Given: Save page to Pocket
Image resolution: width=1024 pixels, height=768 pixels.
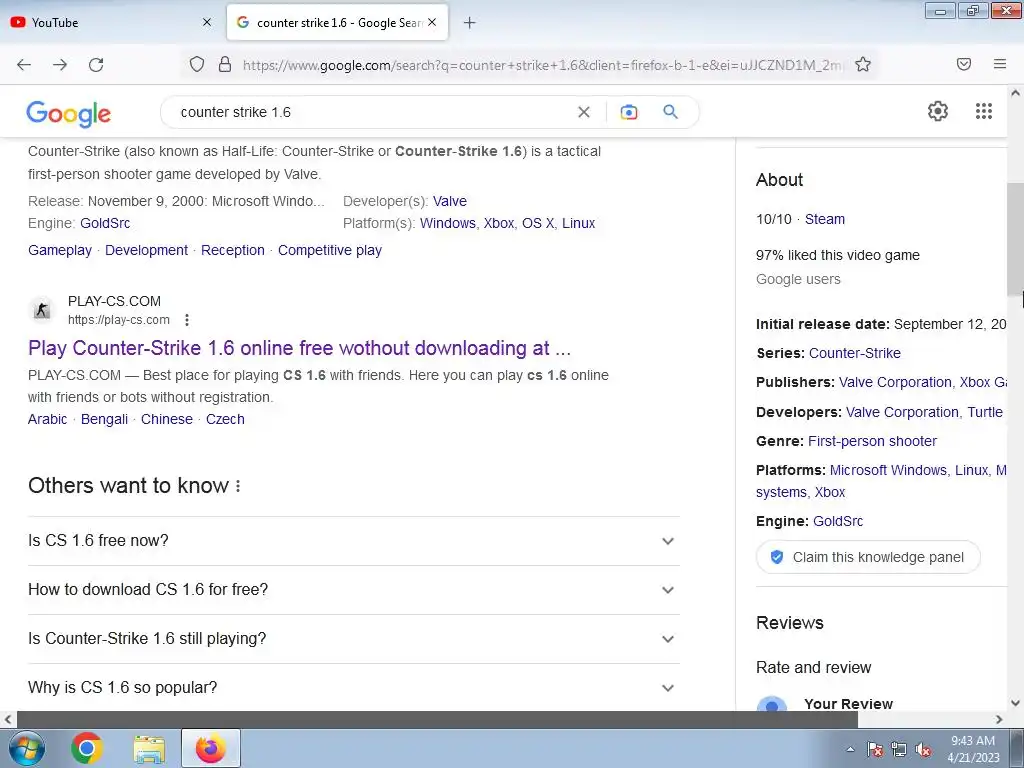Looking at the screenshot, I should coord(964,64).
